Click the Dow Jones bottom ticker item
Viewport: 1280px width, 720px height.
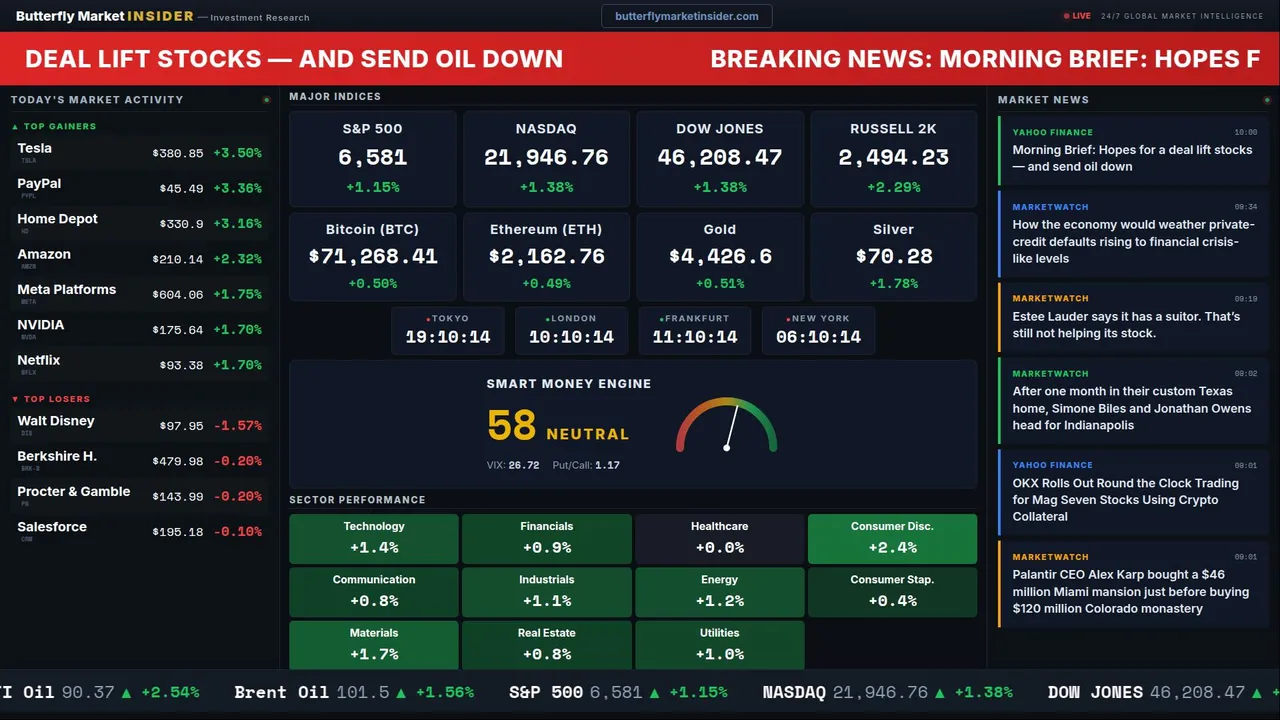coord(1163,692)
